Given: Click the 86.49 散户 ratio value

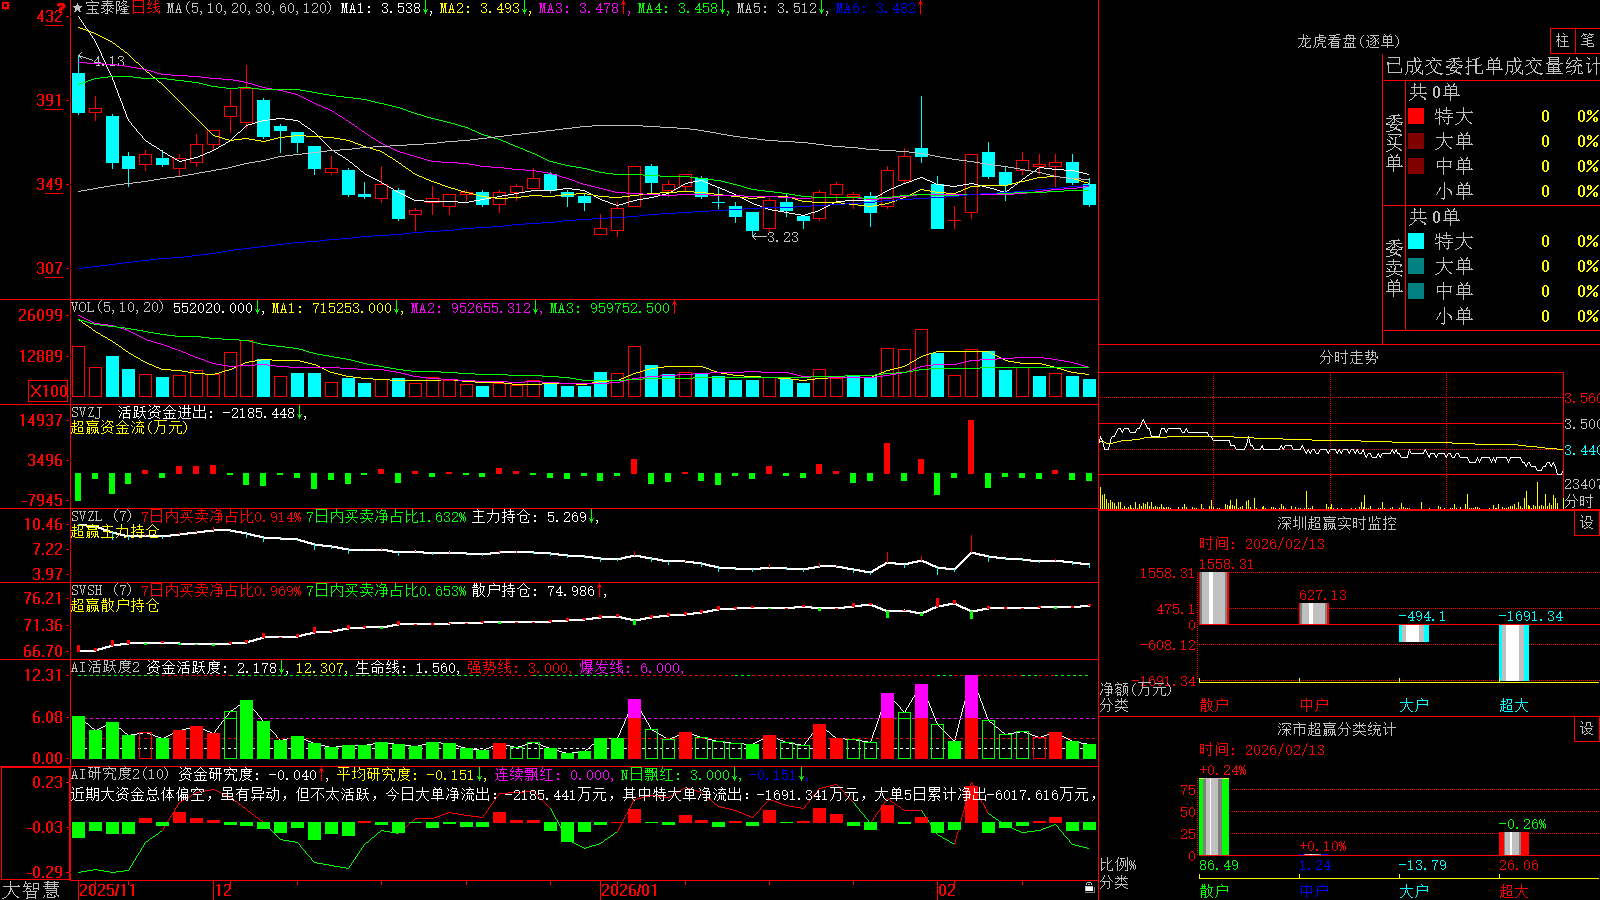Looking at the screenshot, I should (x=1218, y=865).
